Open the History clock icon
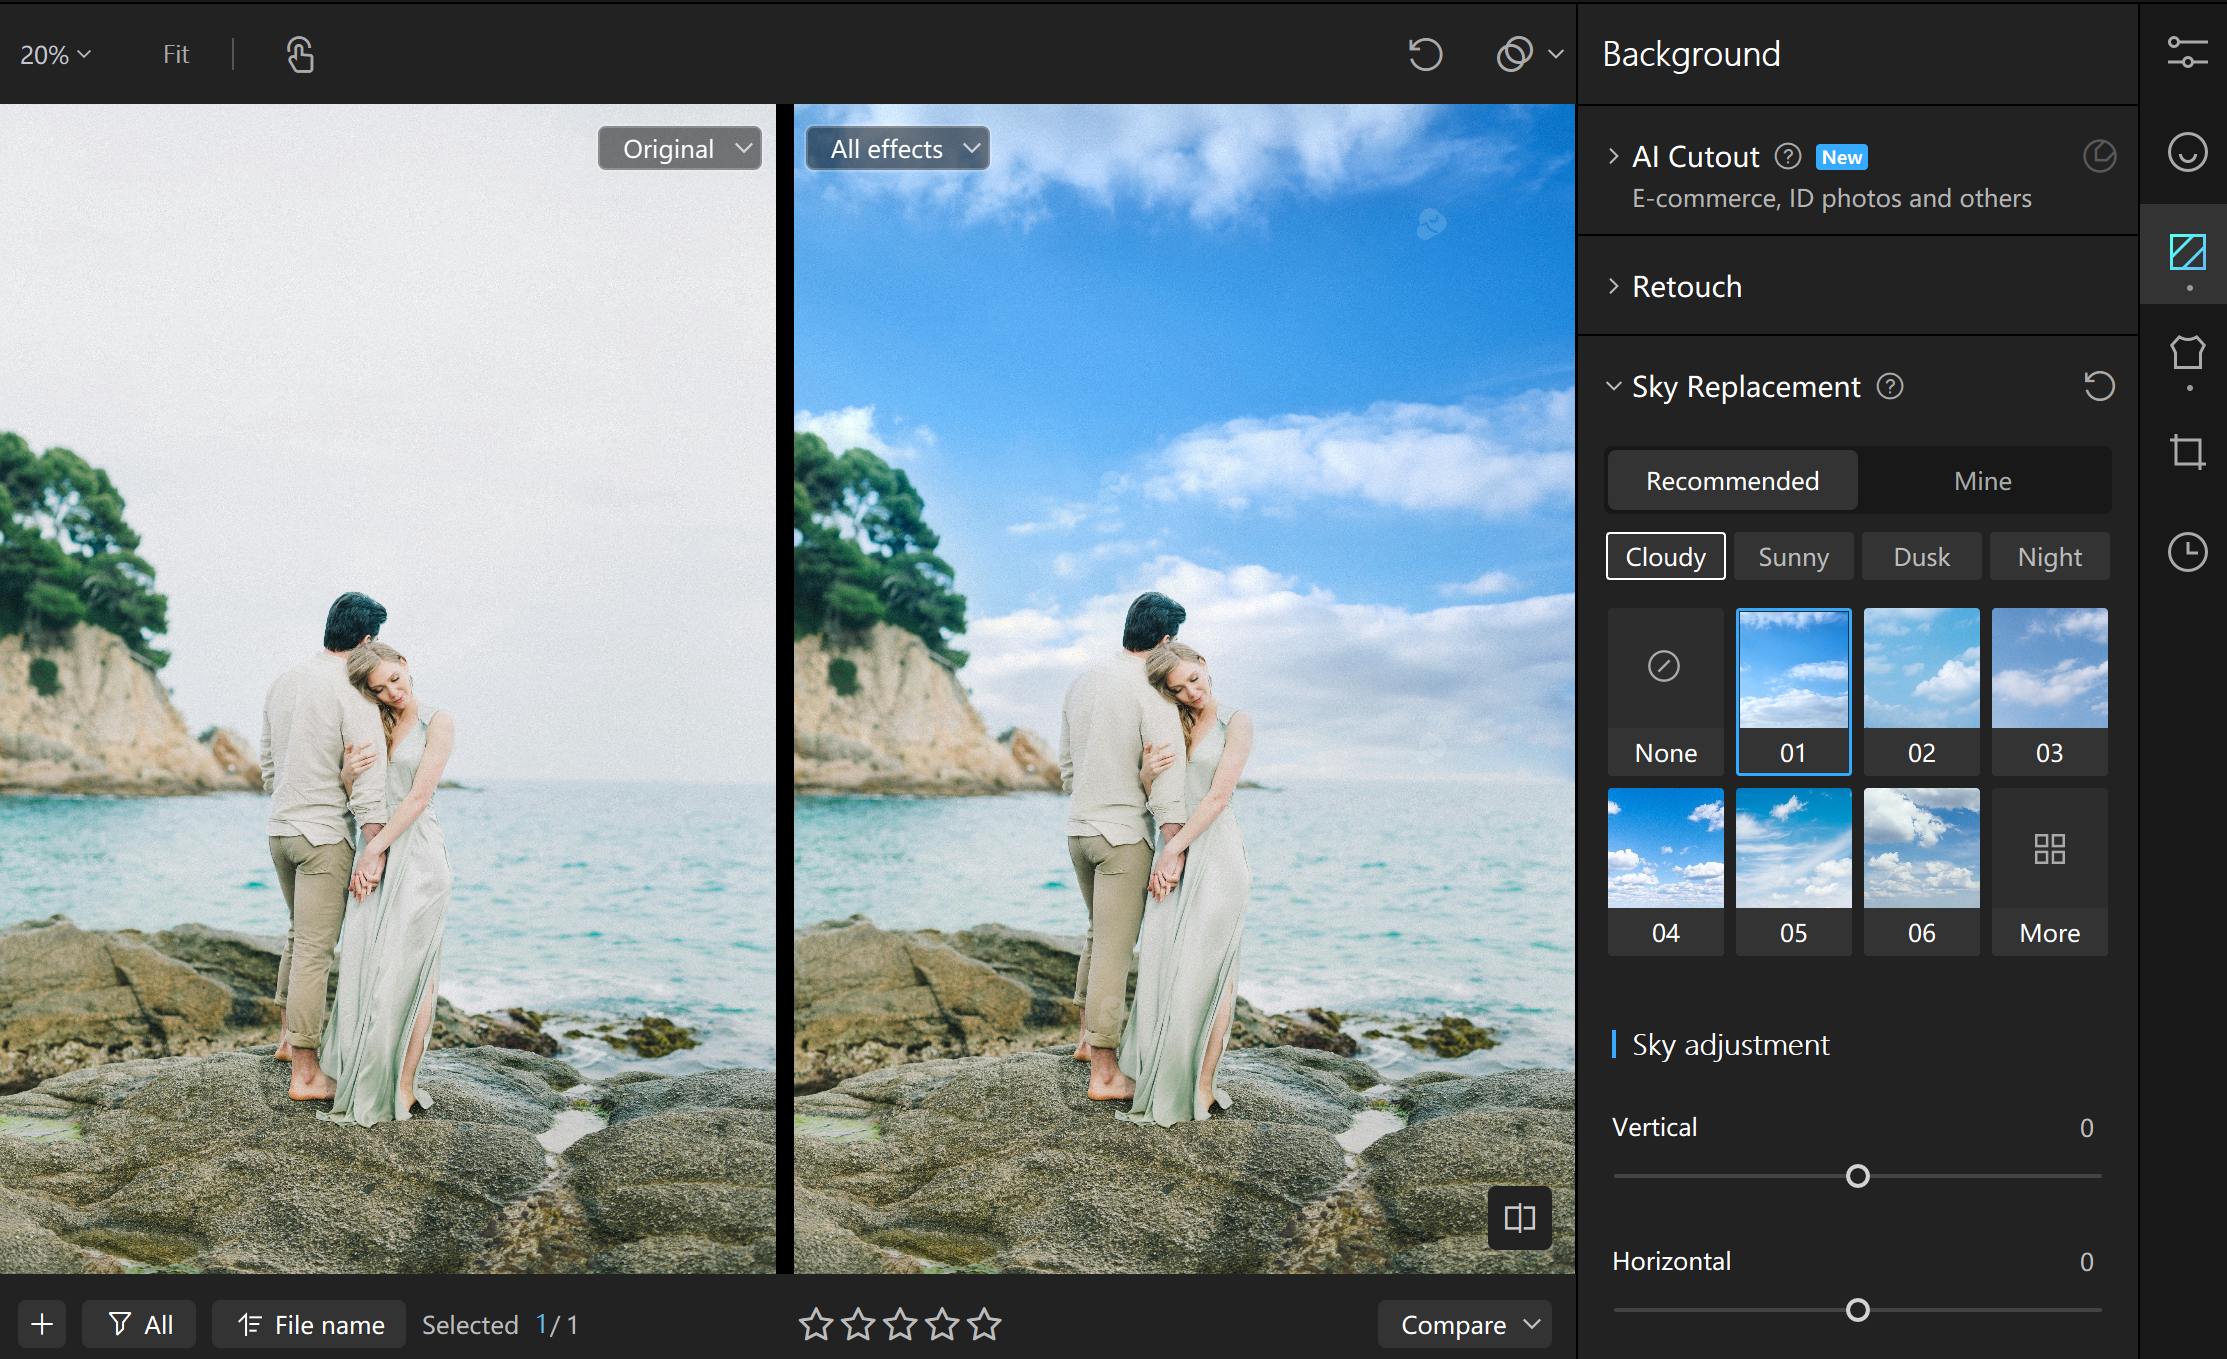This screenshot has width=2227, height=1359. (2187, 552)
